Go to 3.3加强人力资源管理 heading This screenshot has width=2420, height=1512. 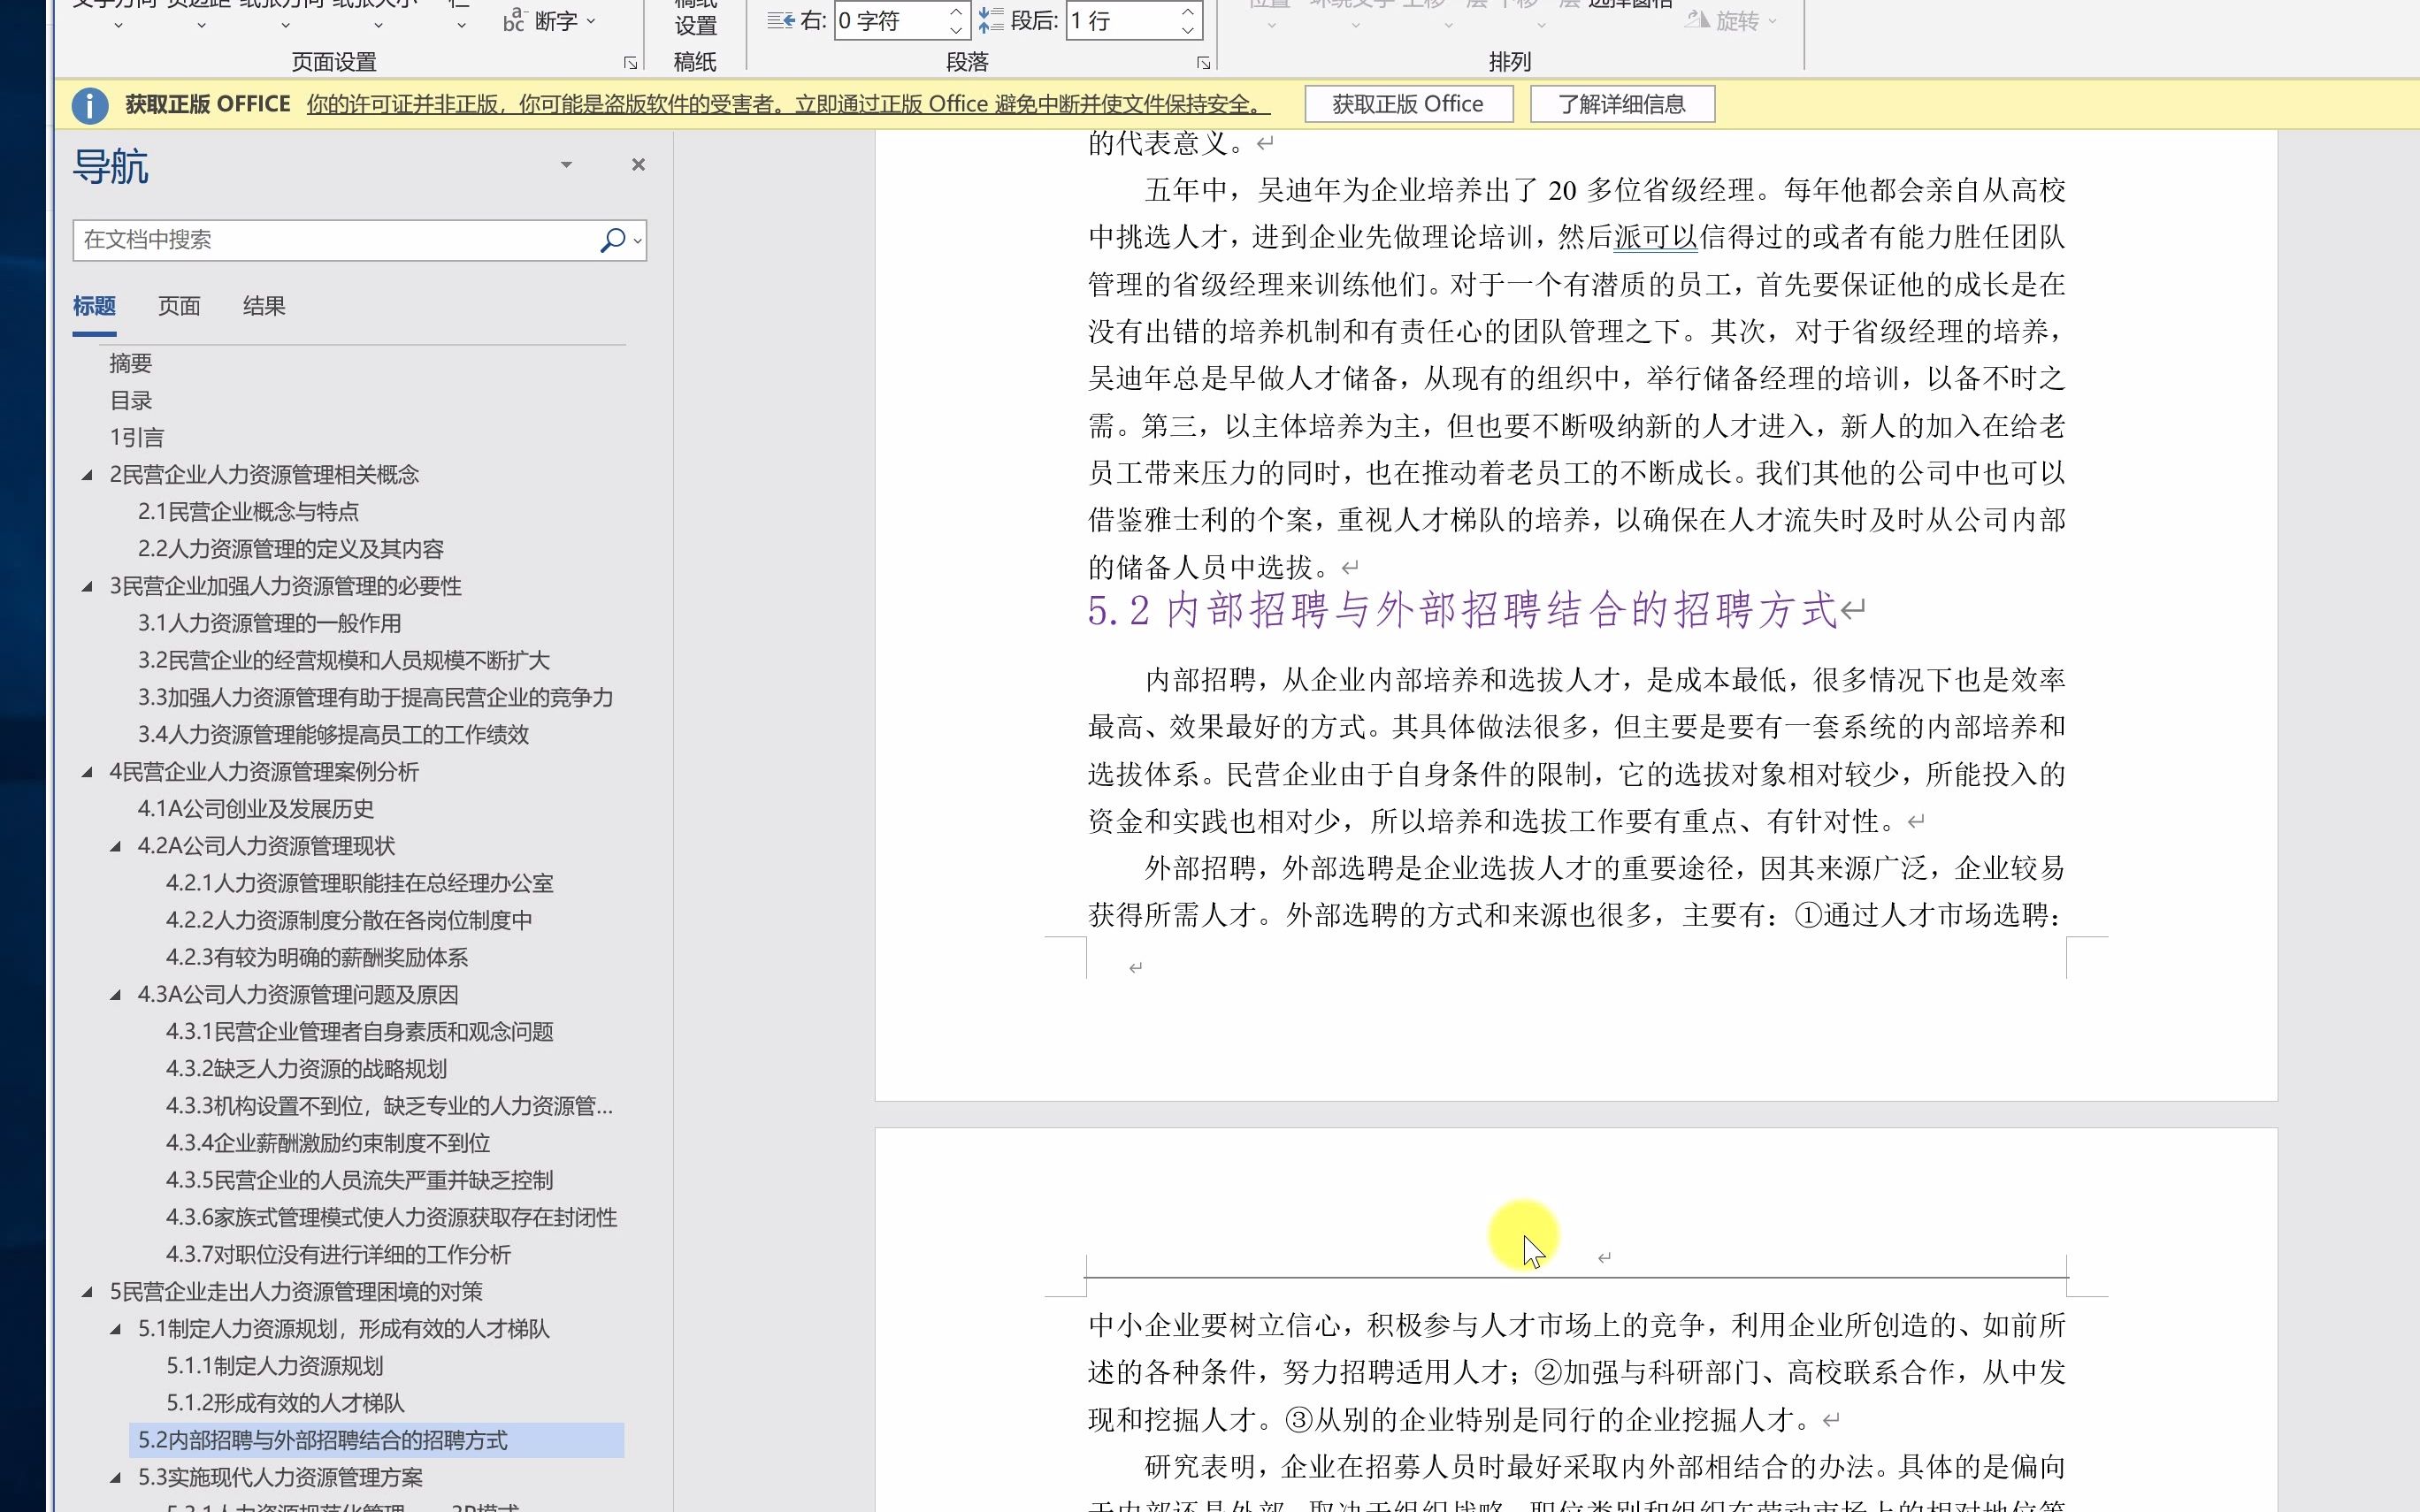[376, 697]
